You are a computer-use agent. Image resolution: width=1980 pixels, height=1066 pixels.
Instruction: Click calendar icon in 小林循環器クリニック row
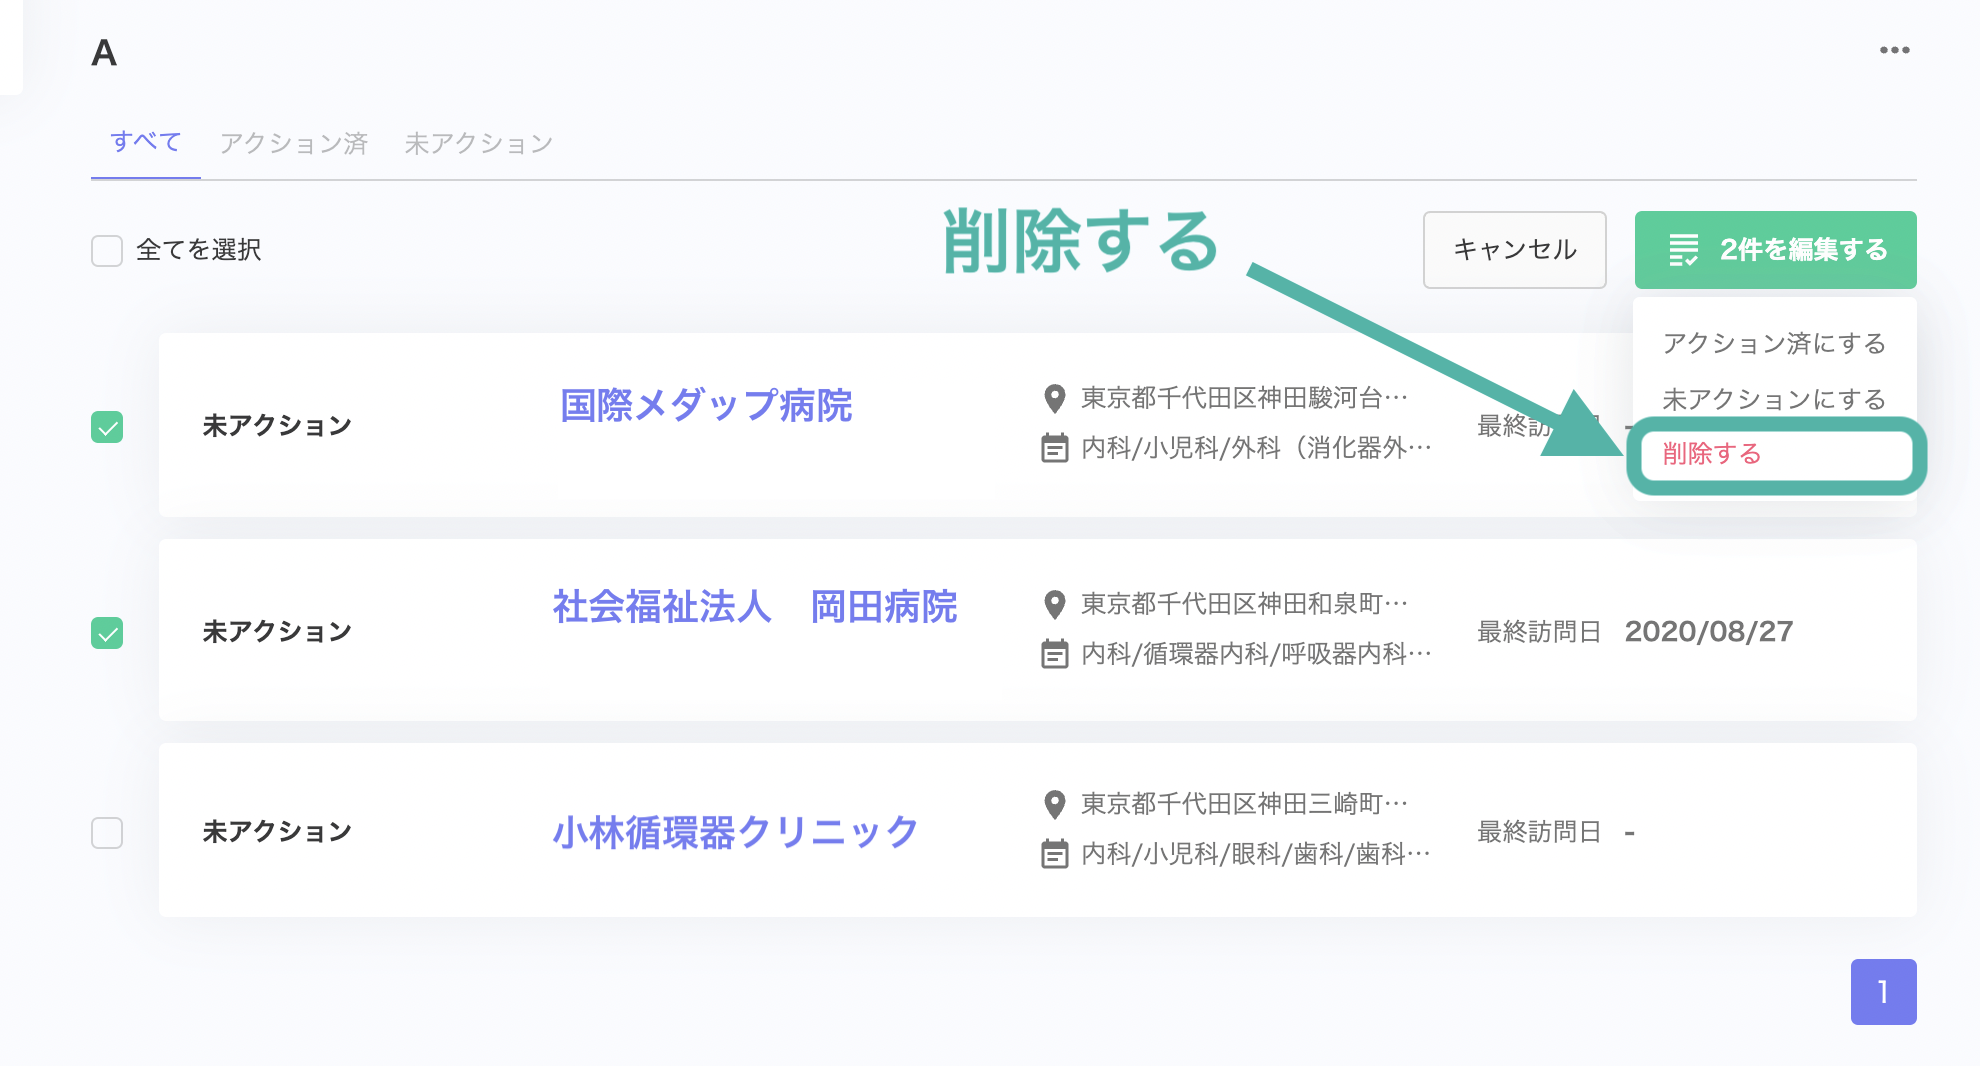click(x=1054, y=854)
